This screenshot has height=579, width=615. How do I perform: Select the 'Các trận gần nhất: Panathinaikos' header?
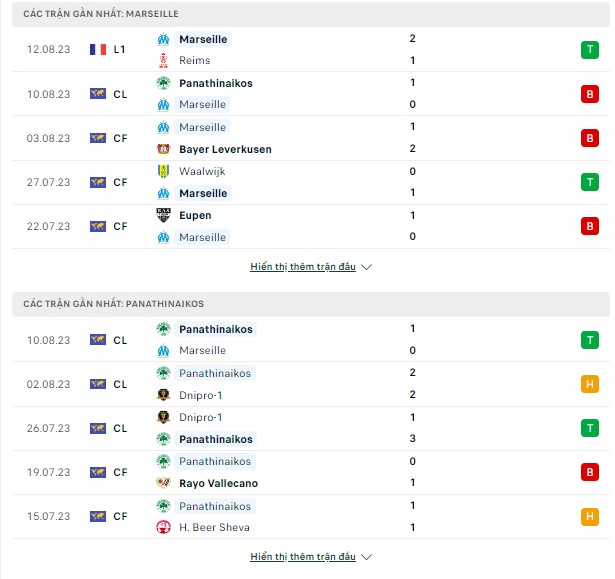[311, 304]
